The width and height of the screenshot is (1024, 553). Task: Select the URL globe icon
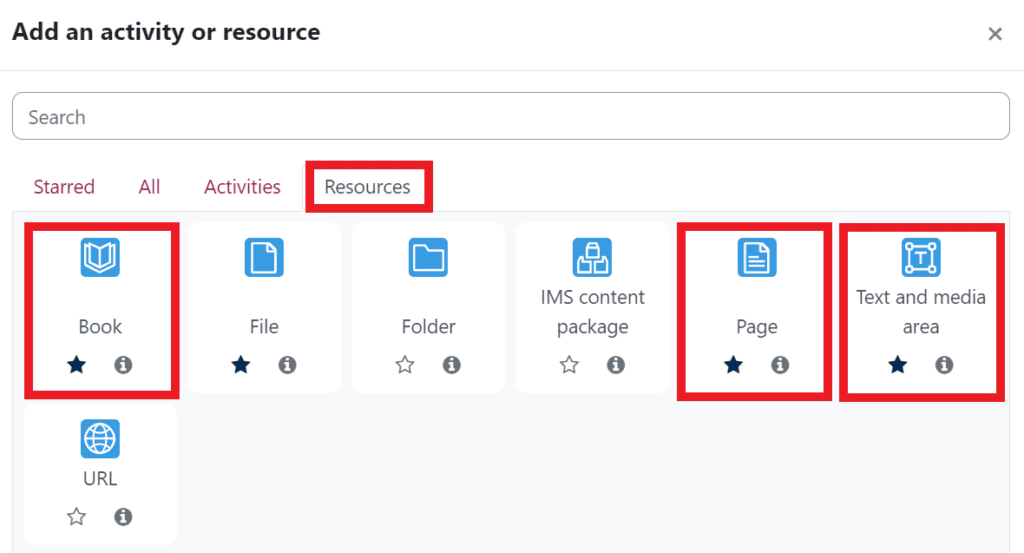pyautogui.click(x=100, y=438)
